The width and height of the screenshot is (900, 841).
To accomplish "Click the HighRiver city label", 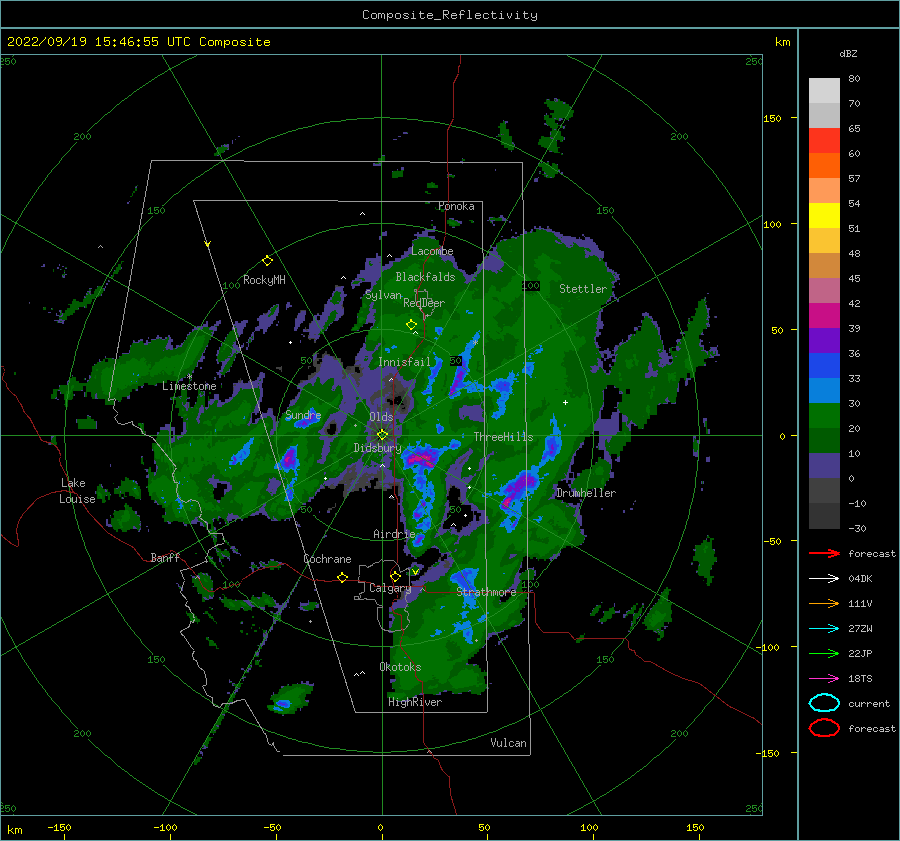I will (x=415, y=702).
